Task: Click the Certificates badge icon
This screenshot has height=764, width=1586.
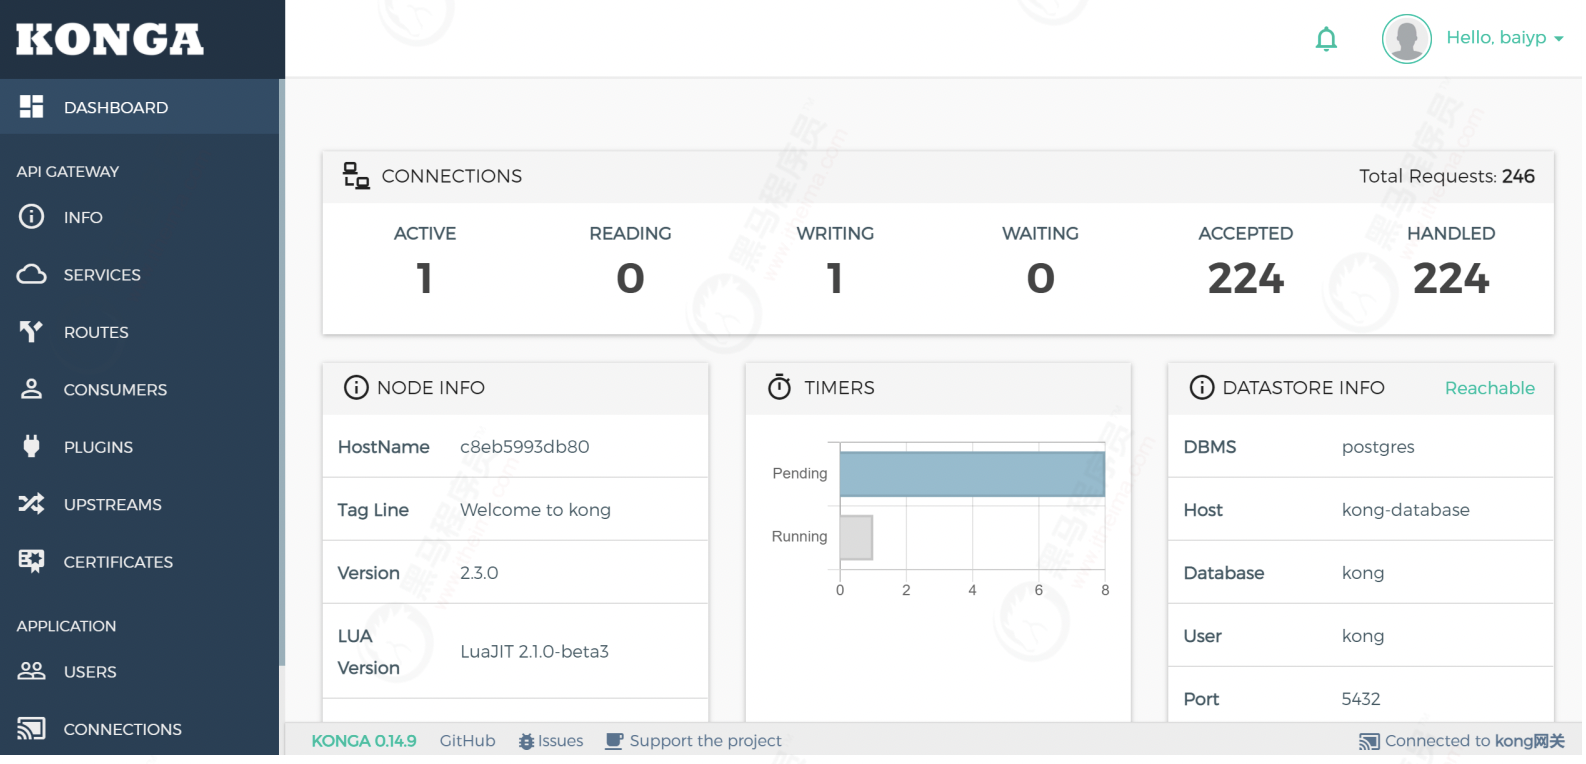Action: pos(32,561)
